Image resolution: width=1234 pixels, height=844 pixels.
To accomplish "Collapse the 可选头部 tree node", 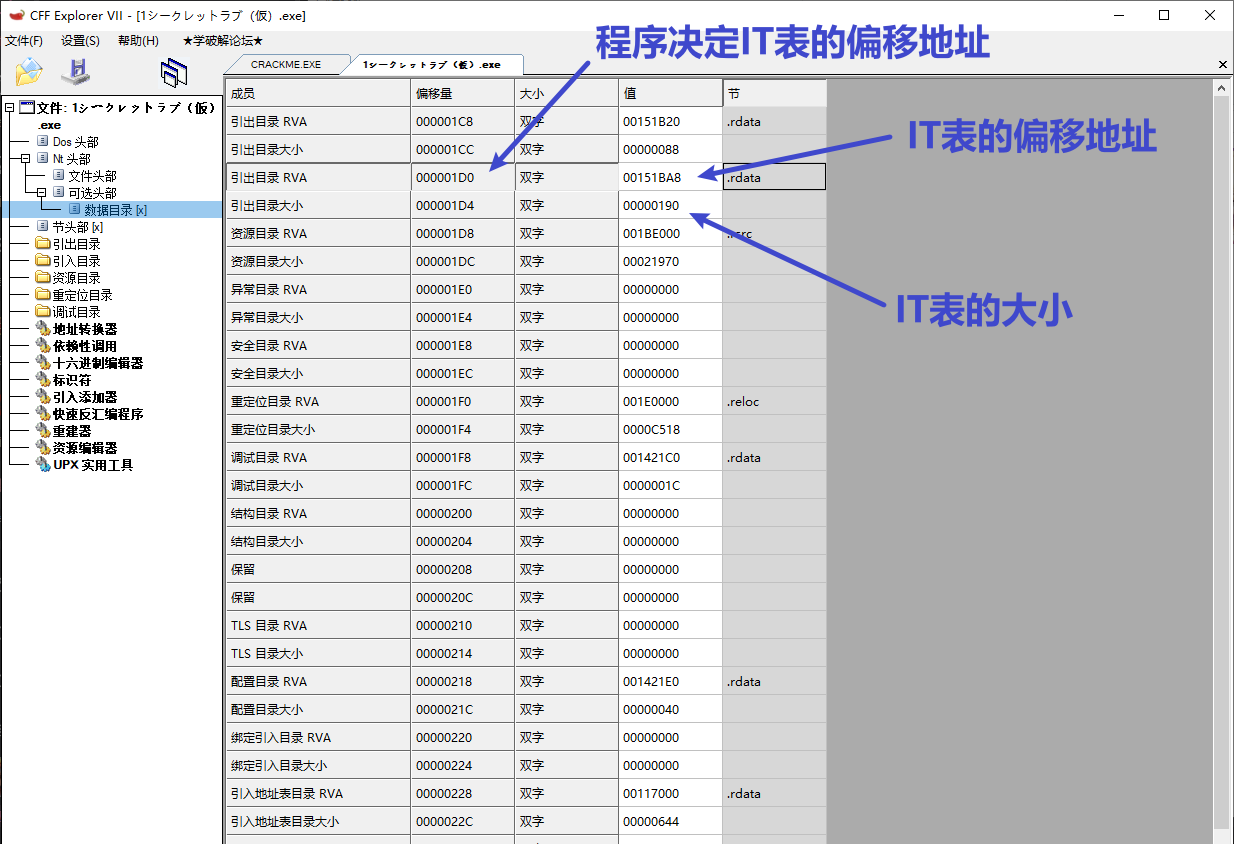I will [x=42, y=193].
